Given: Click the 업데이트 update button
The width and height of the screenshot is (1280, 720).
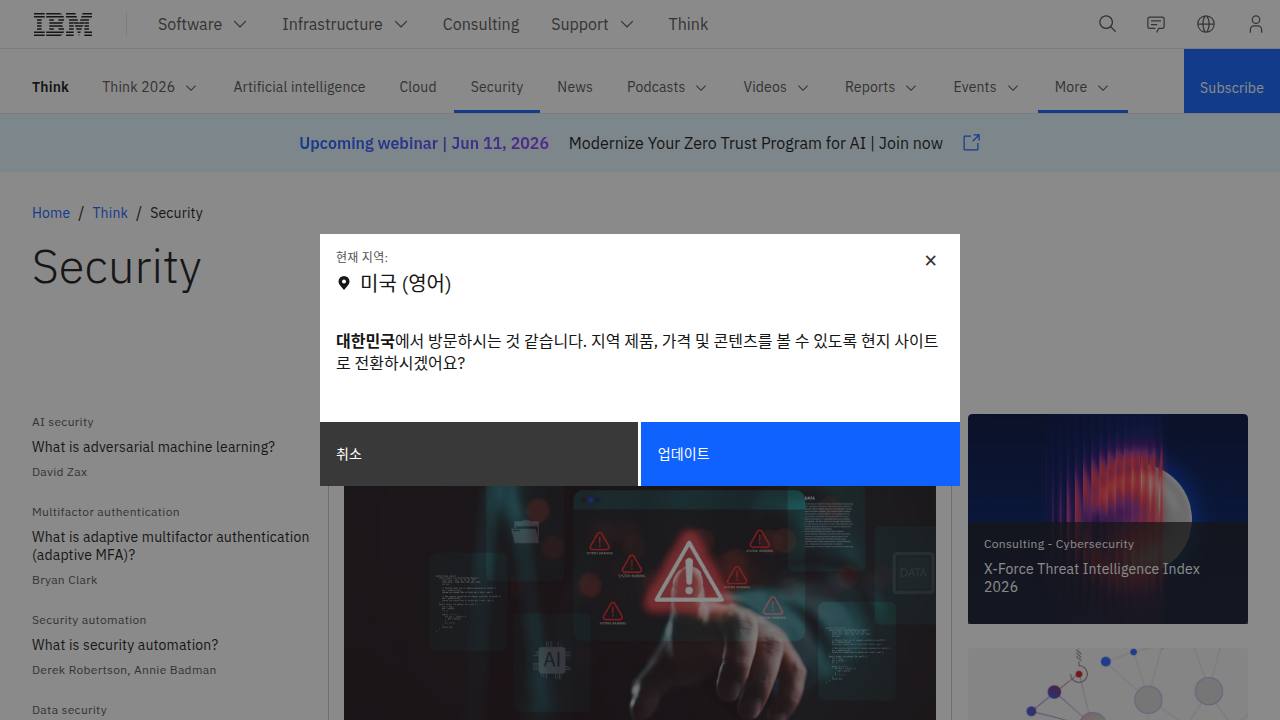Looking at the screenshot, I should (800, 454).
